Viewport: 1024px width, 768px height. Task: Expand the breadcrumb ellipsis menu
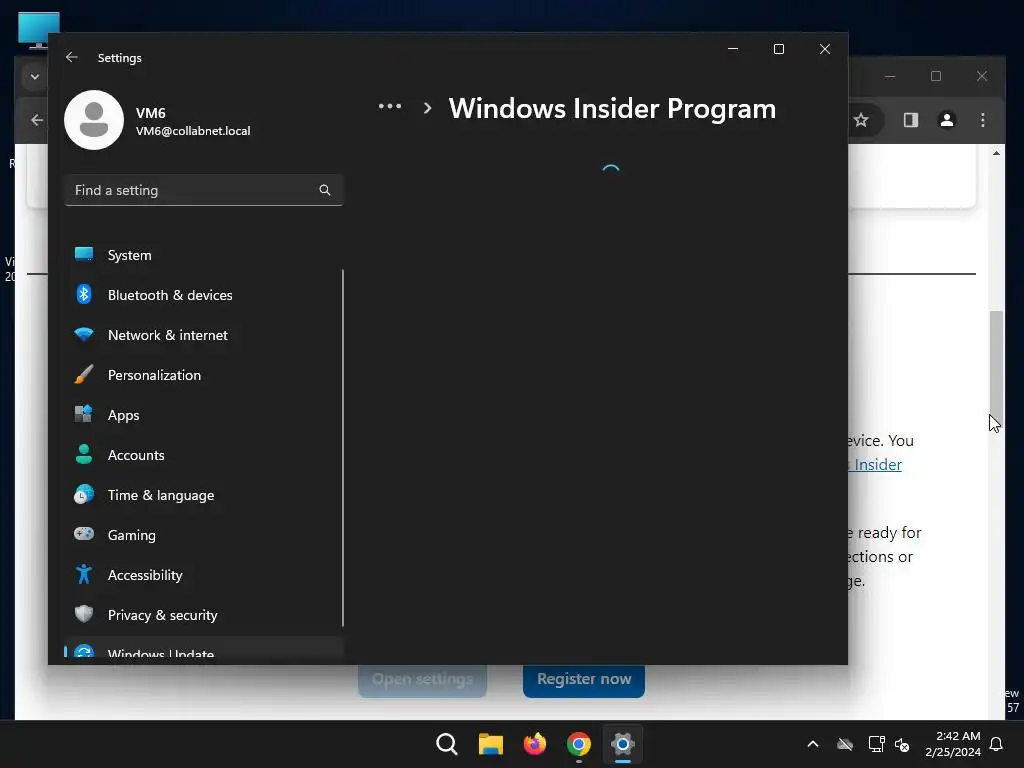click(x=390, y=106)
